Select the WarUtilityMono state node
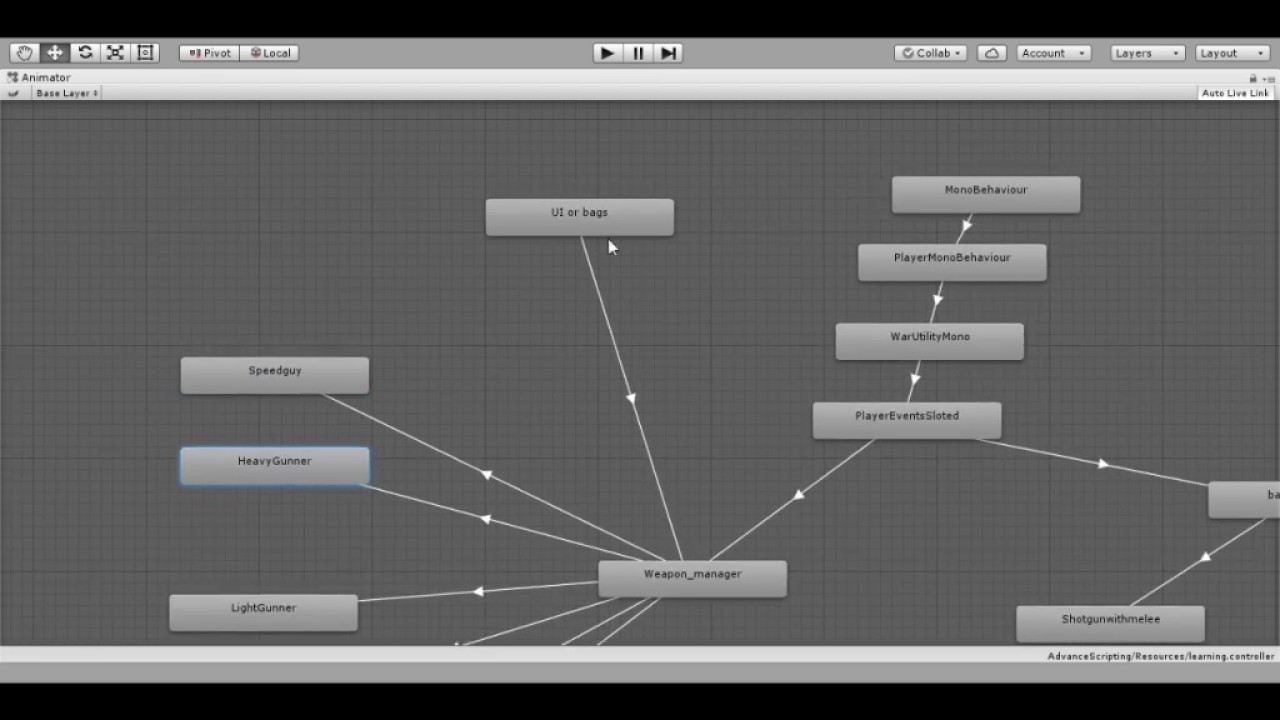Screen dimensions: 1280x720 (x=930, y=341)
